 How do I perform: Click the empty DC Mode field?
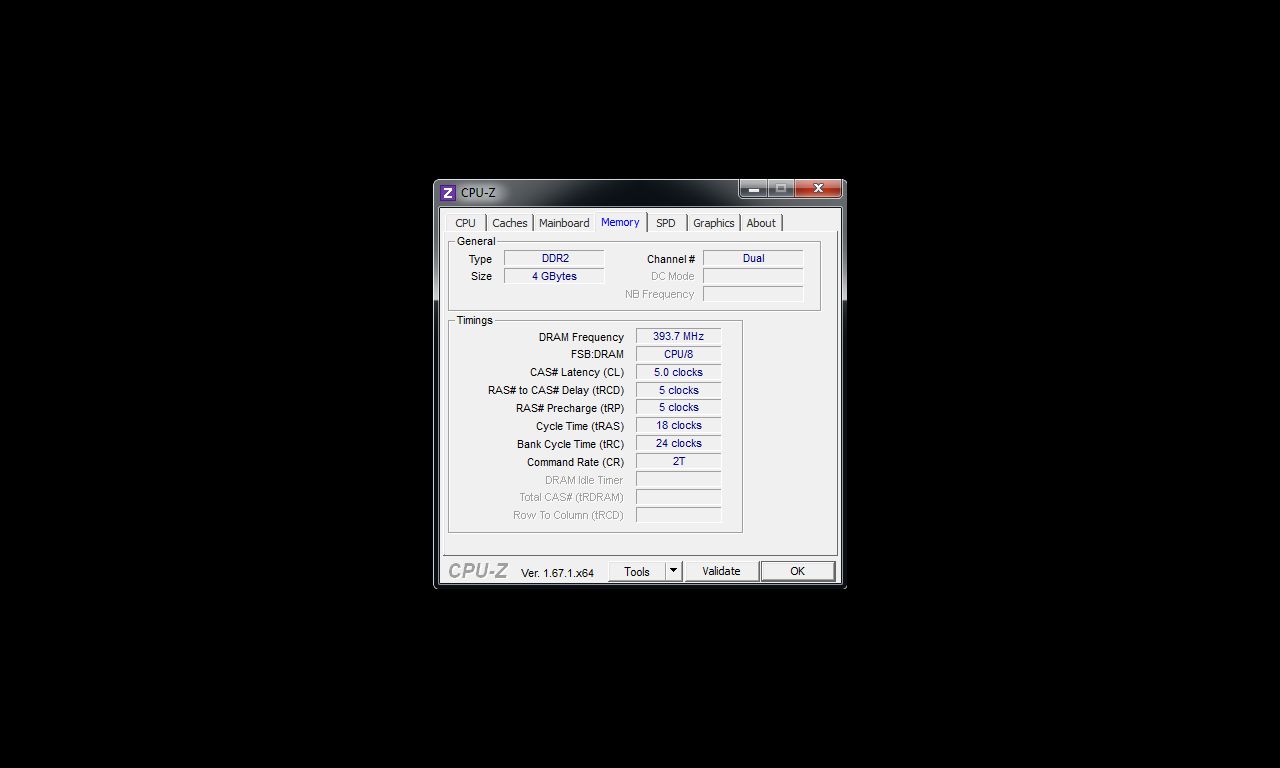coord(753,276)
